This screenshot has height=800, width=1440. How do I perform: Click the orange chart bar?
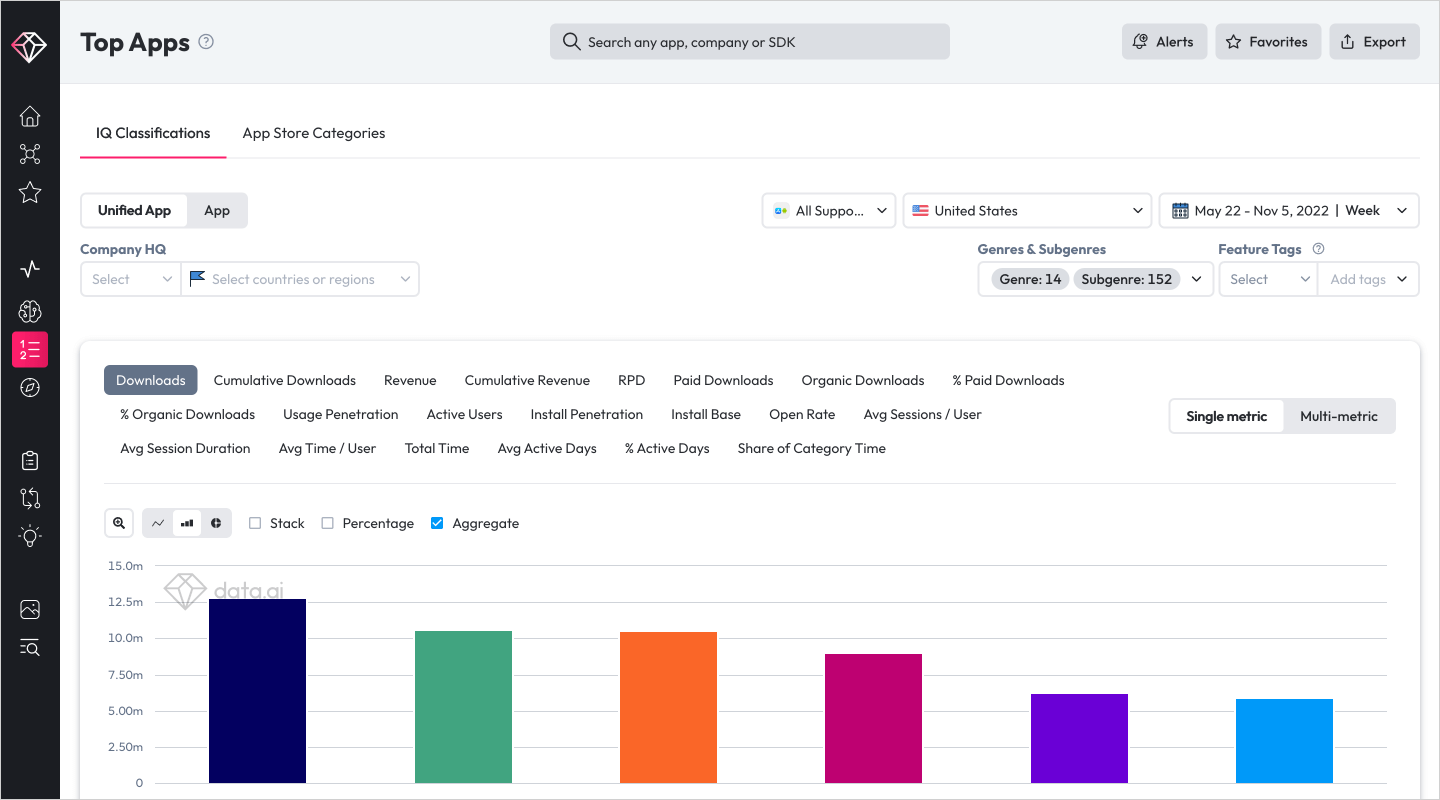coord(668,707)
